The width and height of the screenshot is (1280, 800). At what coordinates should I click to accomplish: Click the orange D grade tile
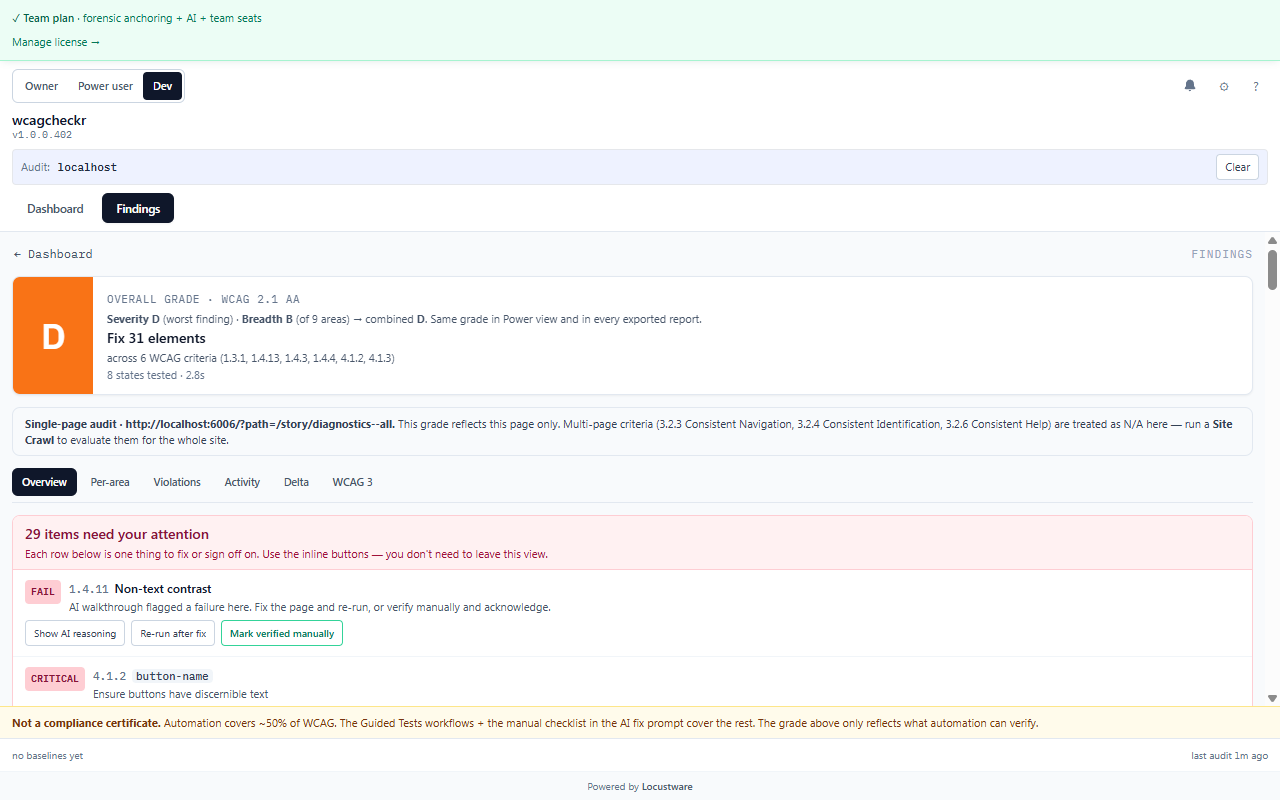[53, 336]
